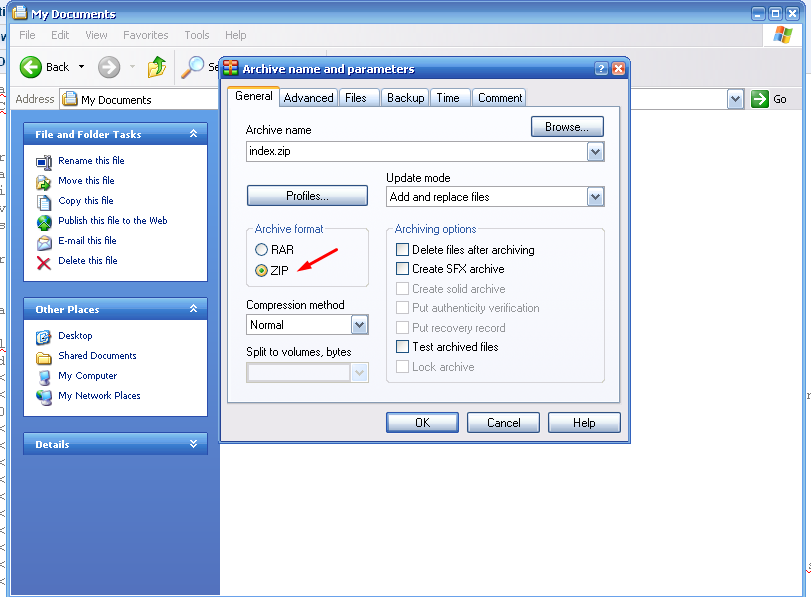Click the Desktop icon in Other Places
The image size is (811, 597).
pos(44,337)
